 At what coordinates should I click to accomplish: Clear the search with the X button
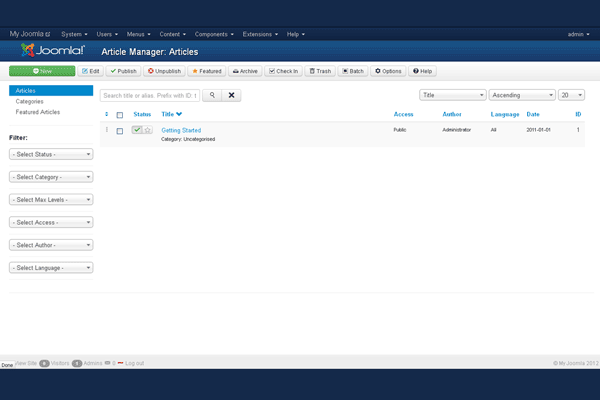coord(232,95)
